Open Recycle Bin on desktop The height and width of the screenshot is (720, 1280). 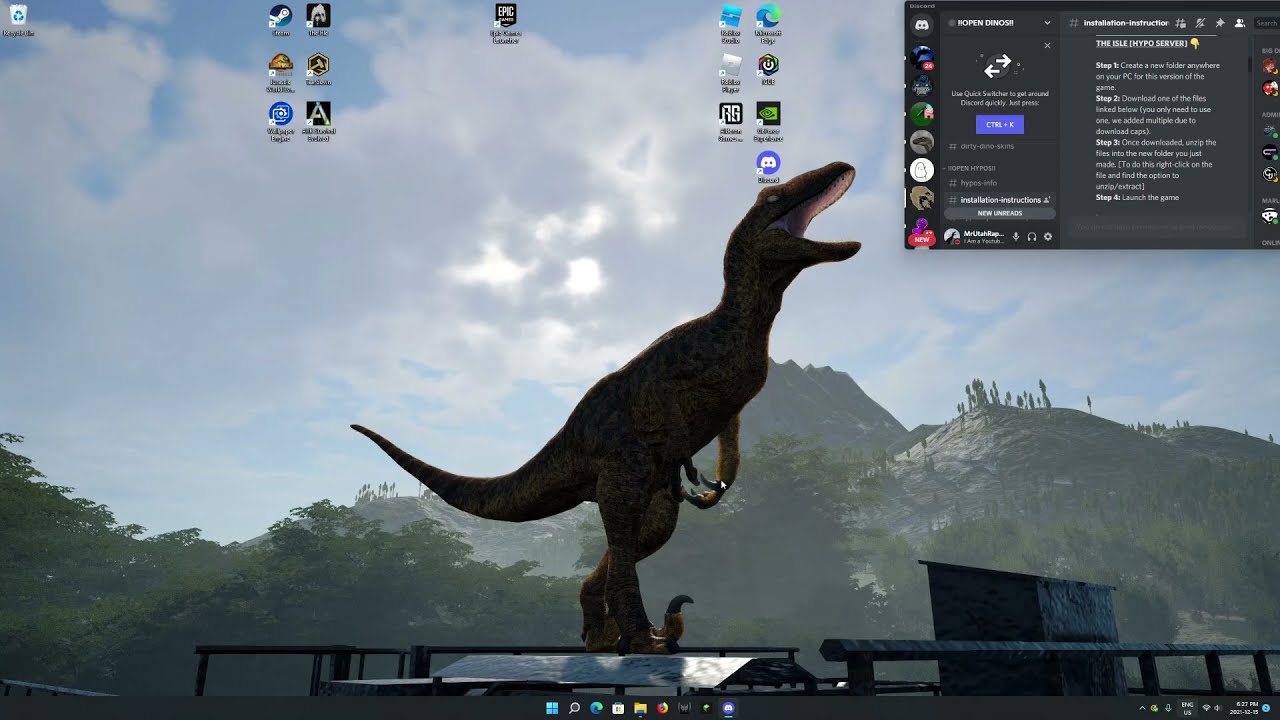(x=18, y=21)
